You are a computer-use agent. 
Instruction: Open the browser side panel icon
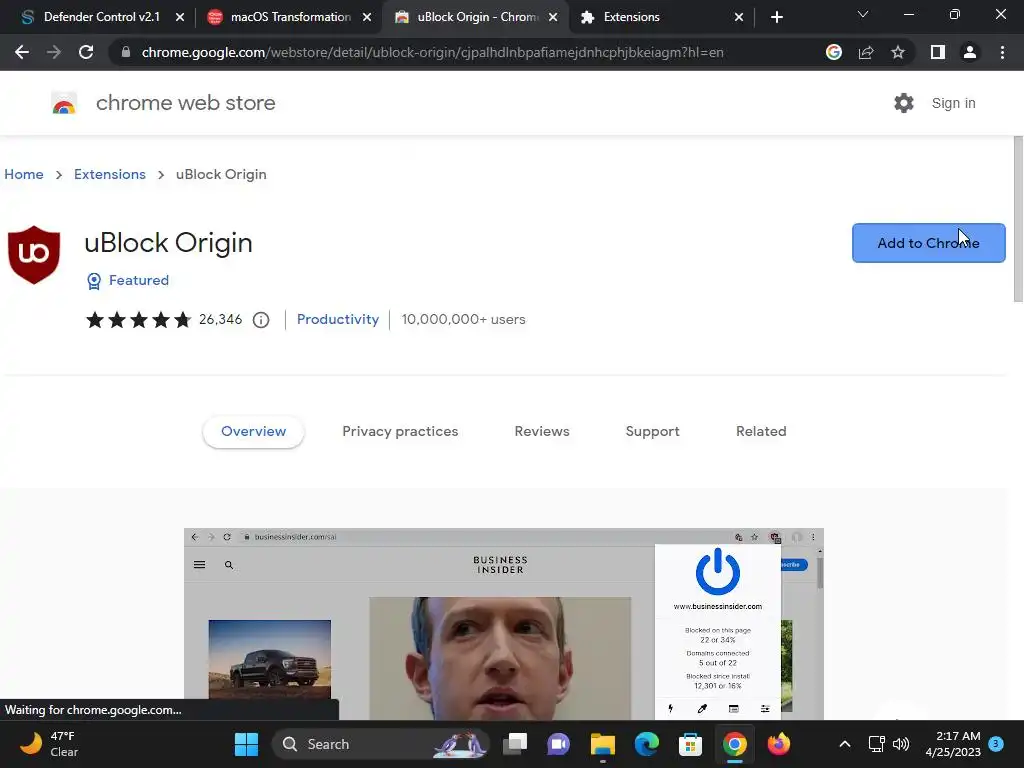938,52
